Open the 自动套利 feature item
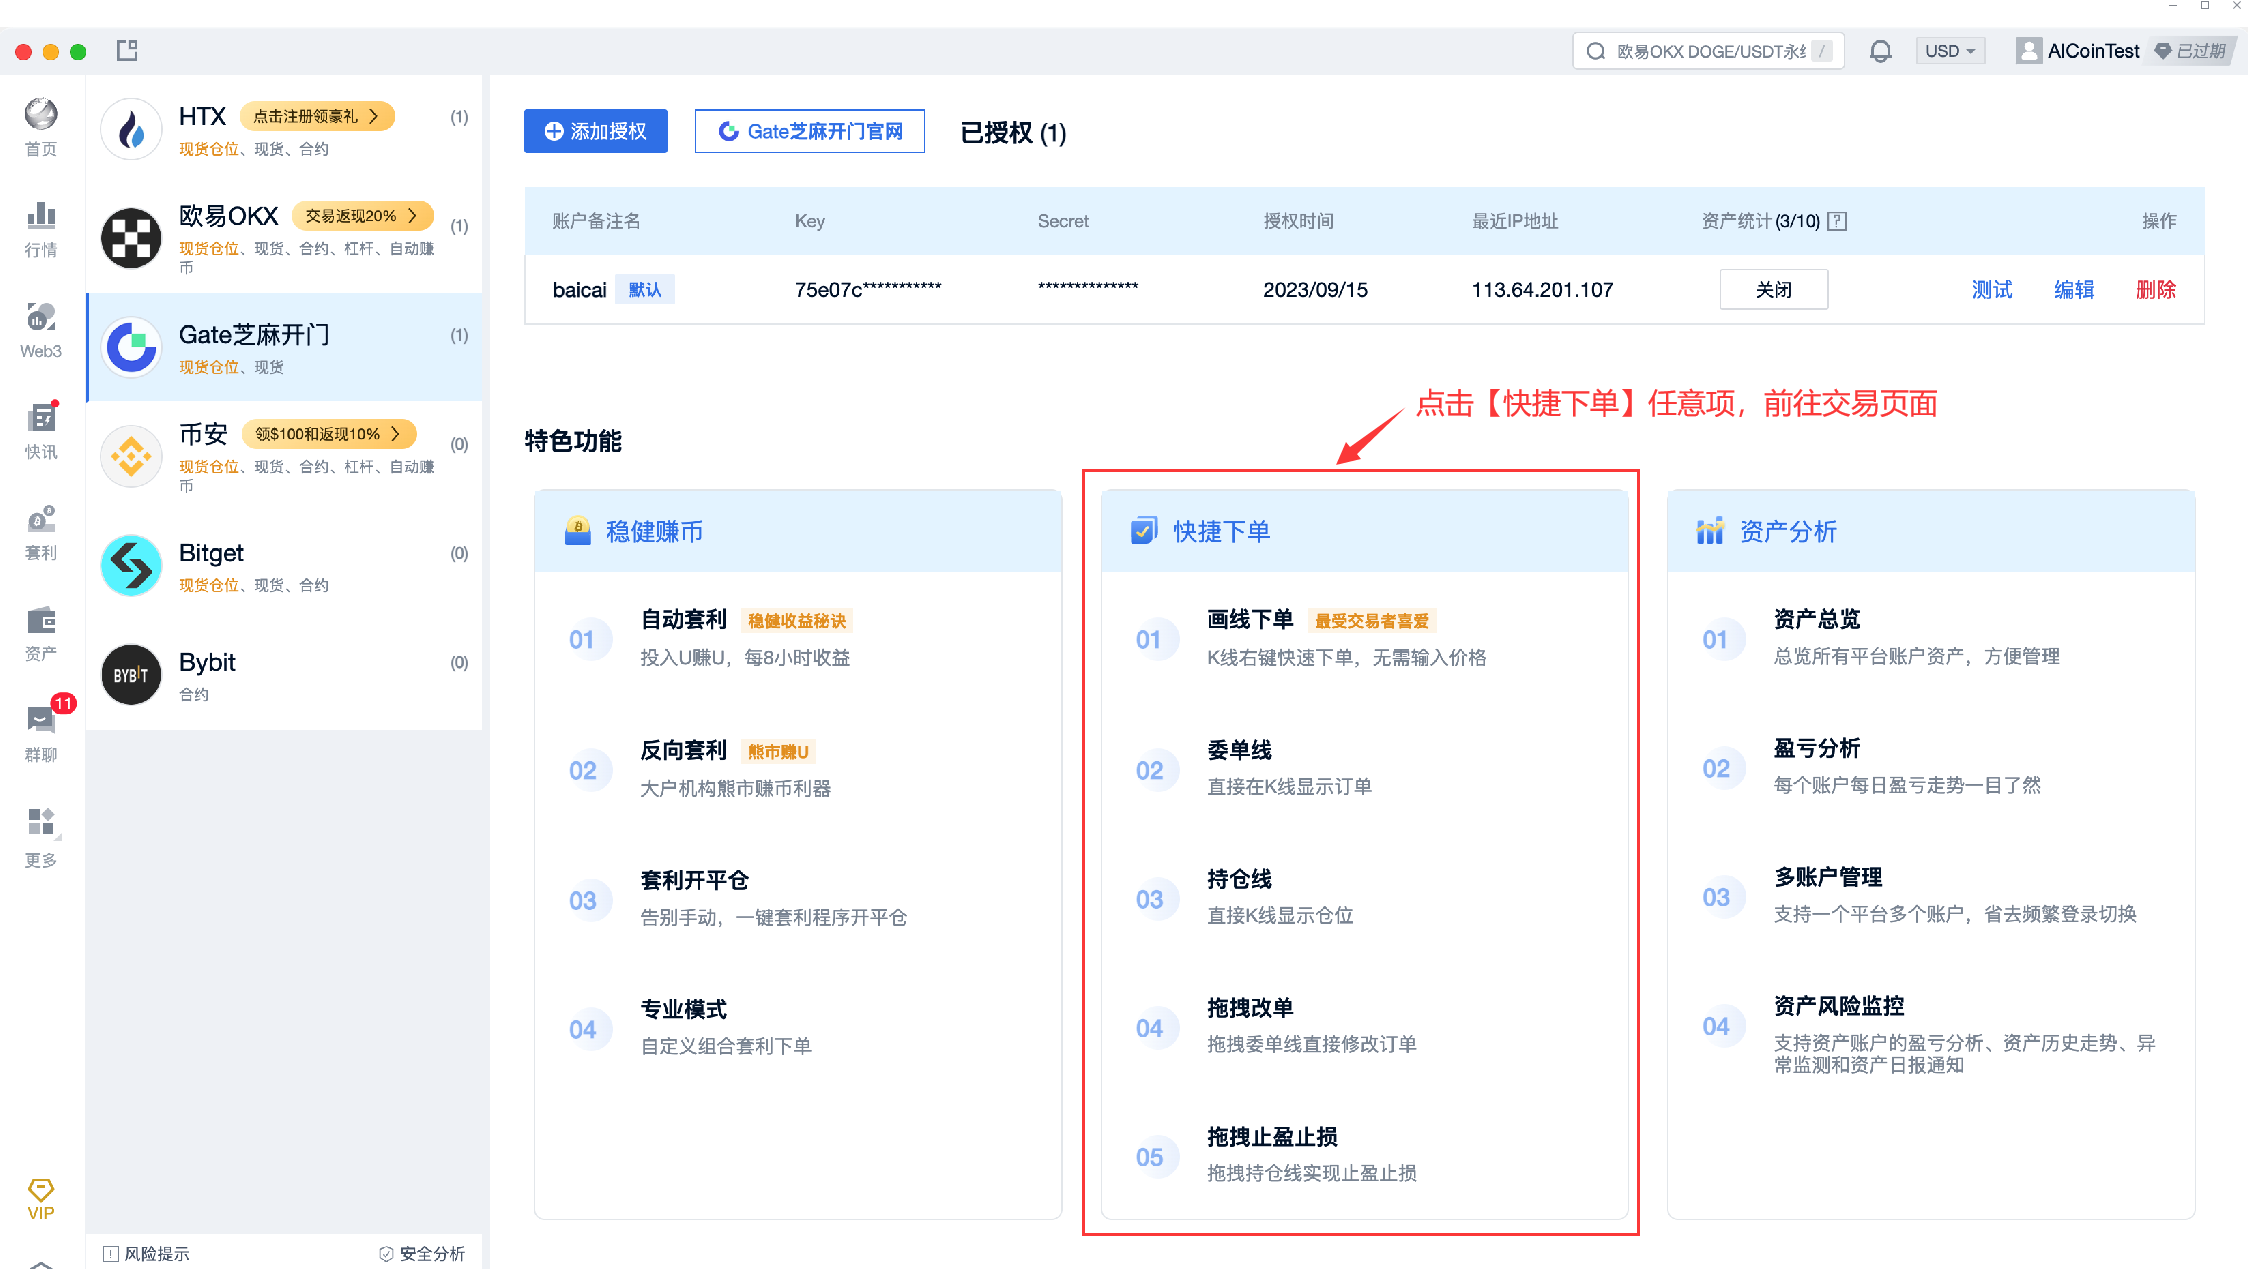Screen dimensions: 2248x1269 point(798,638)
